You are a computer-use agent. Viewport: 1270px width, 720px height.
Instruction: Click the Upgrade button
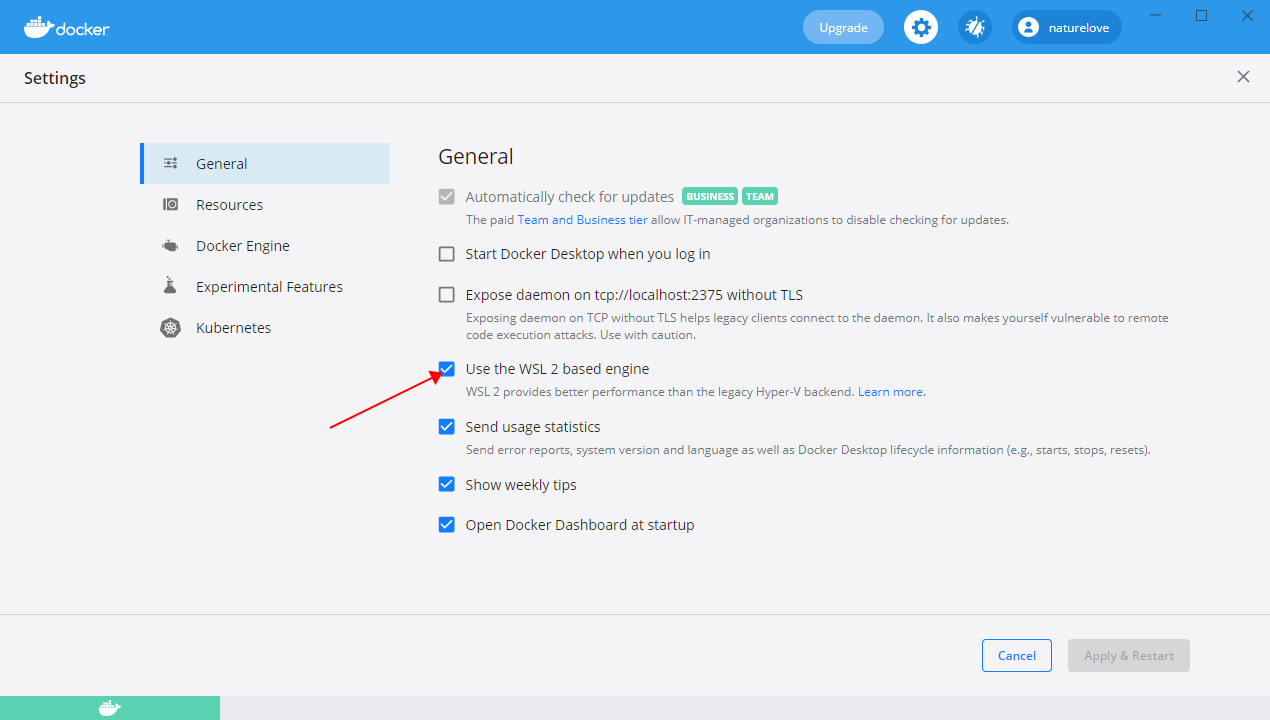(x=843, y=27)
